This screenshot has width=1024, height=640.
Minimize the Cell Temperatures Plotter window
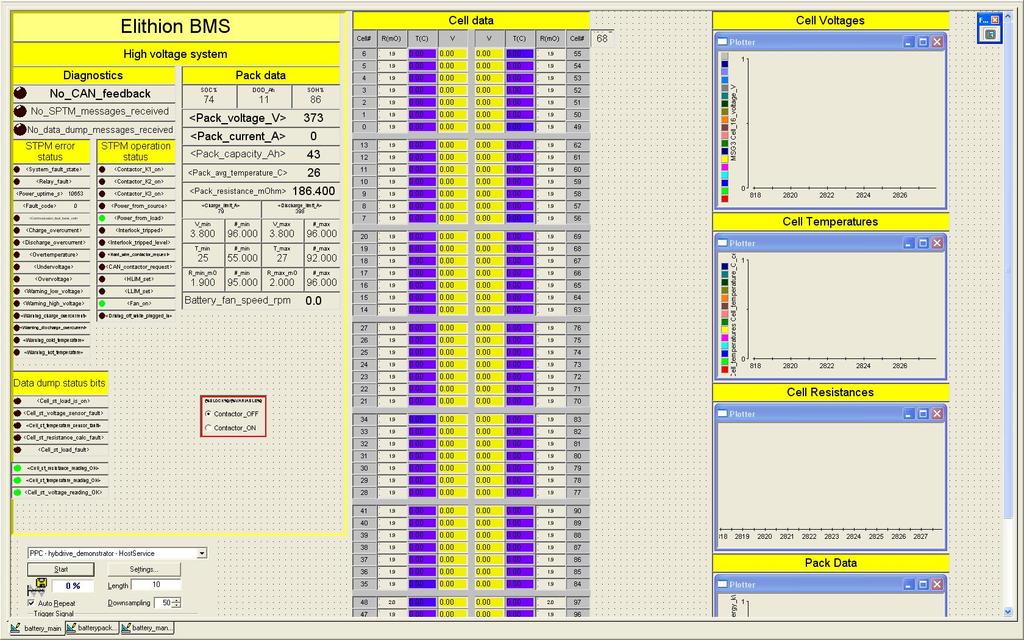click(x=909, y=243)
